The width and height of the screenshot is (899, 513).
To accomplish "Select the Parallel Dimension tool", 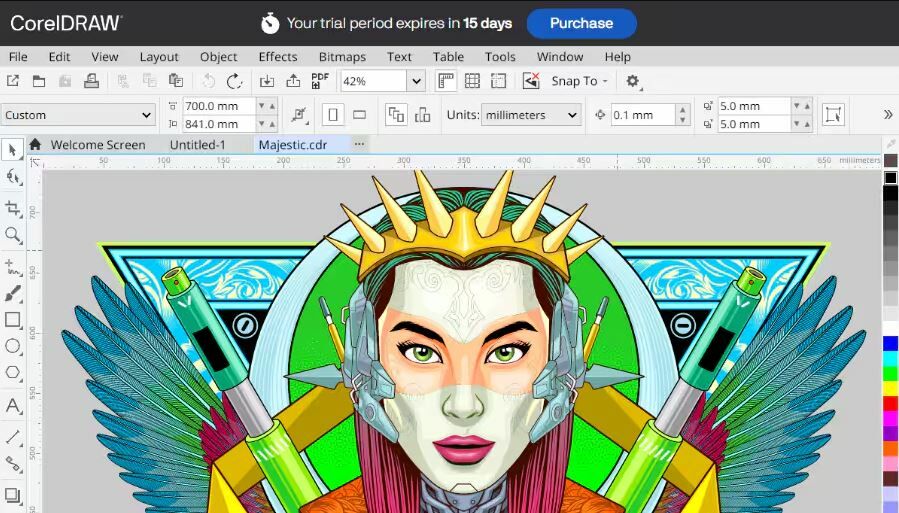I will coord(12,437).
